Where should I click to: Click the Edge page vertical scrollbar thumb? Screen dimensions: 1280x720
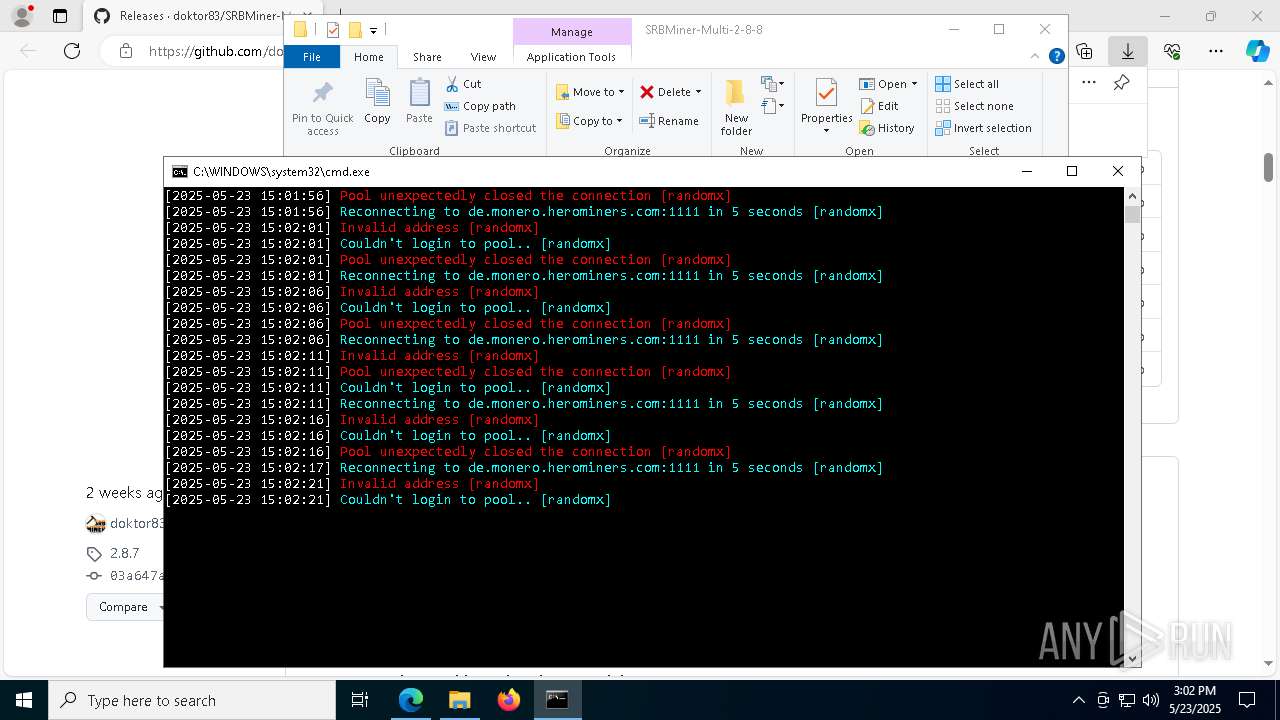click(x=1269, y=168)
